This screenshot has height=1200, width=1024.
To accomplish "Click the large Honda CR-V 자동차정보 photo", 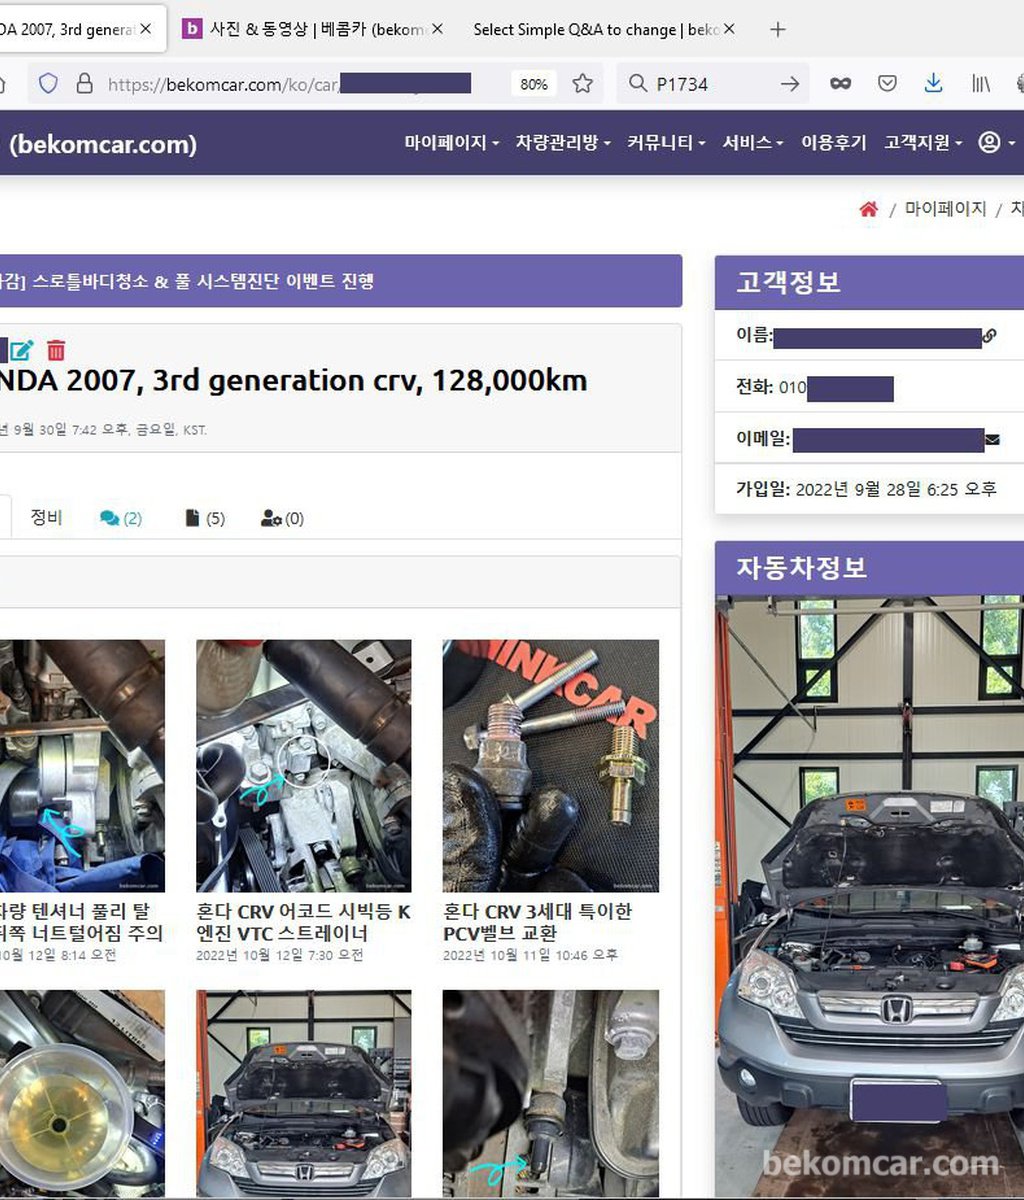I will (869, 897).
